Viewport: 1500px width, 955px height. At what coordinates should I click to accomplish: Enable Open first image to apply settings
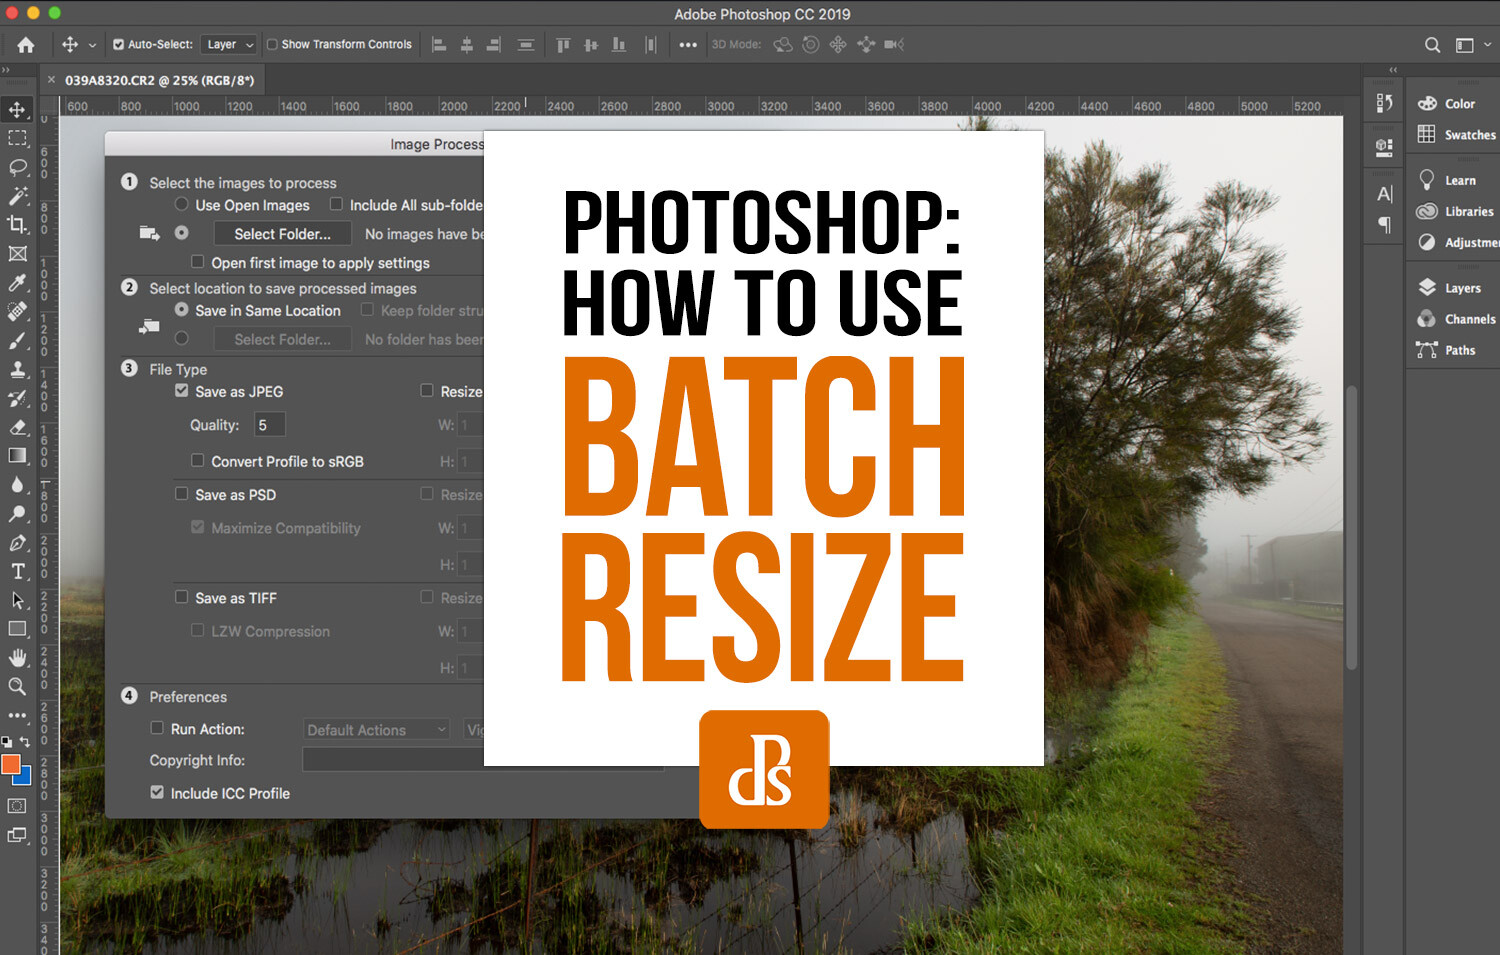point(198,262)
